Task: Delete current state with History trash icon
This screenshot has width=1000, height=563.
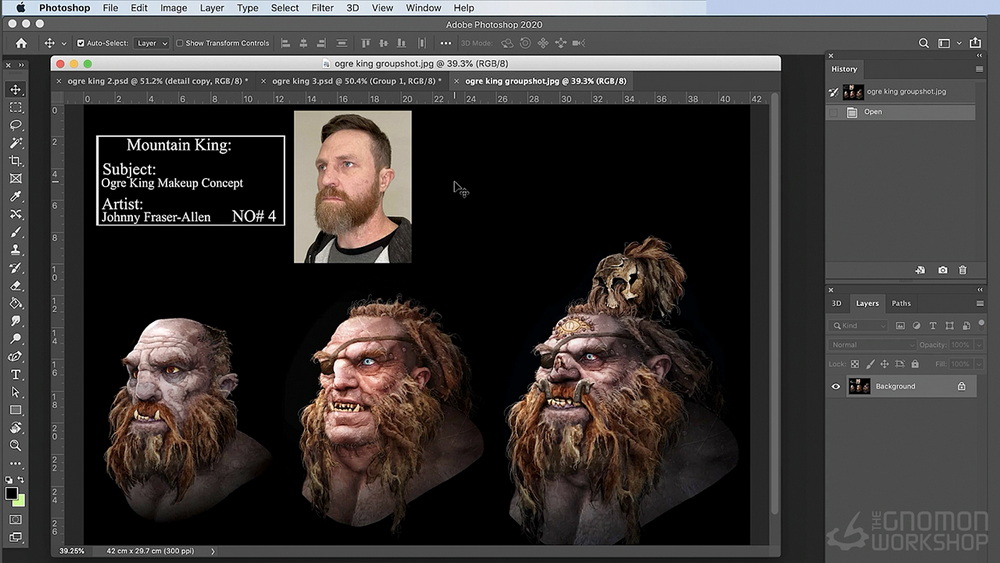Action: 962,270
